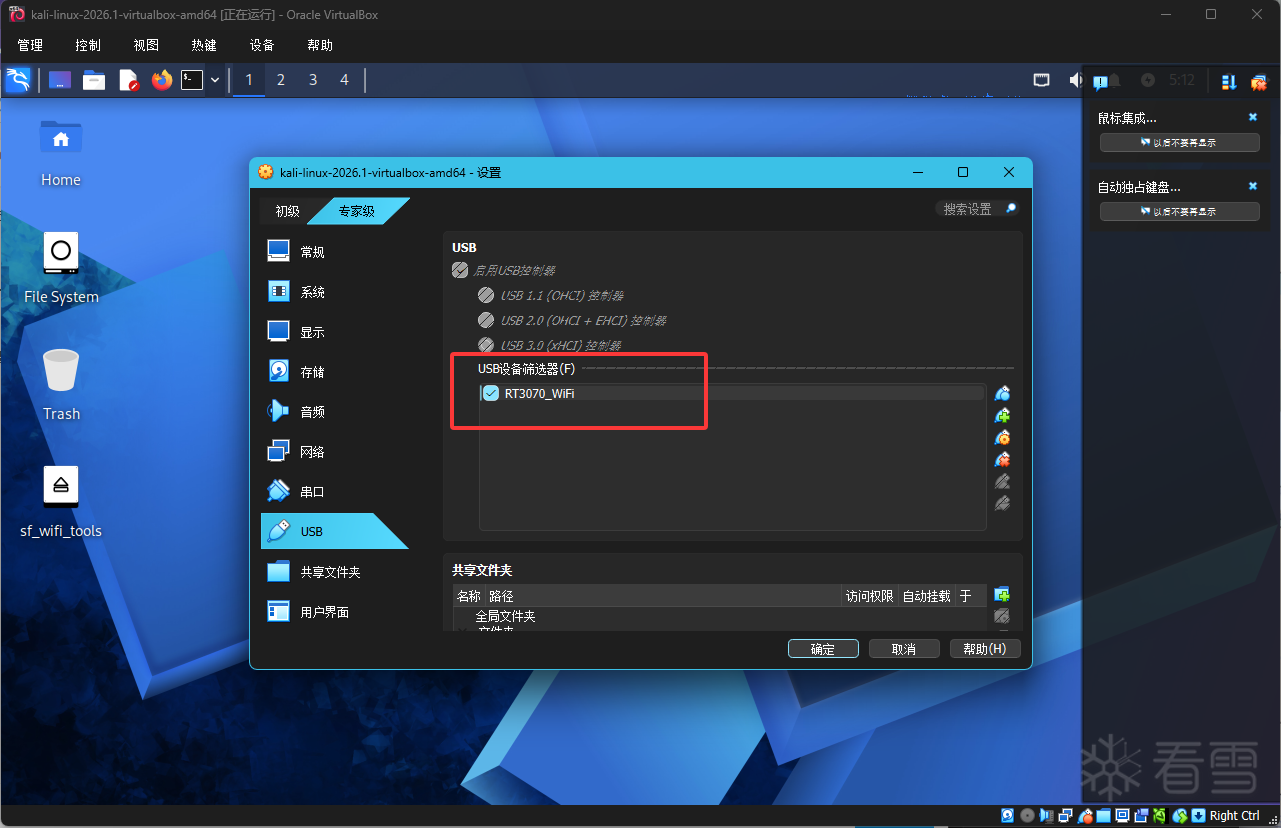The width and height of the screenshot is (1281, 828).
Task: Add a new shared folder
Action: [x=1002, y=595]
